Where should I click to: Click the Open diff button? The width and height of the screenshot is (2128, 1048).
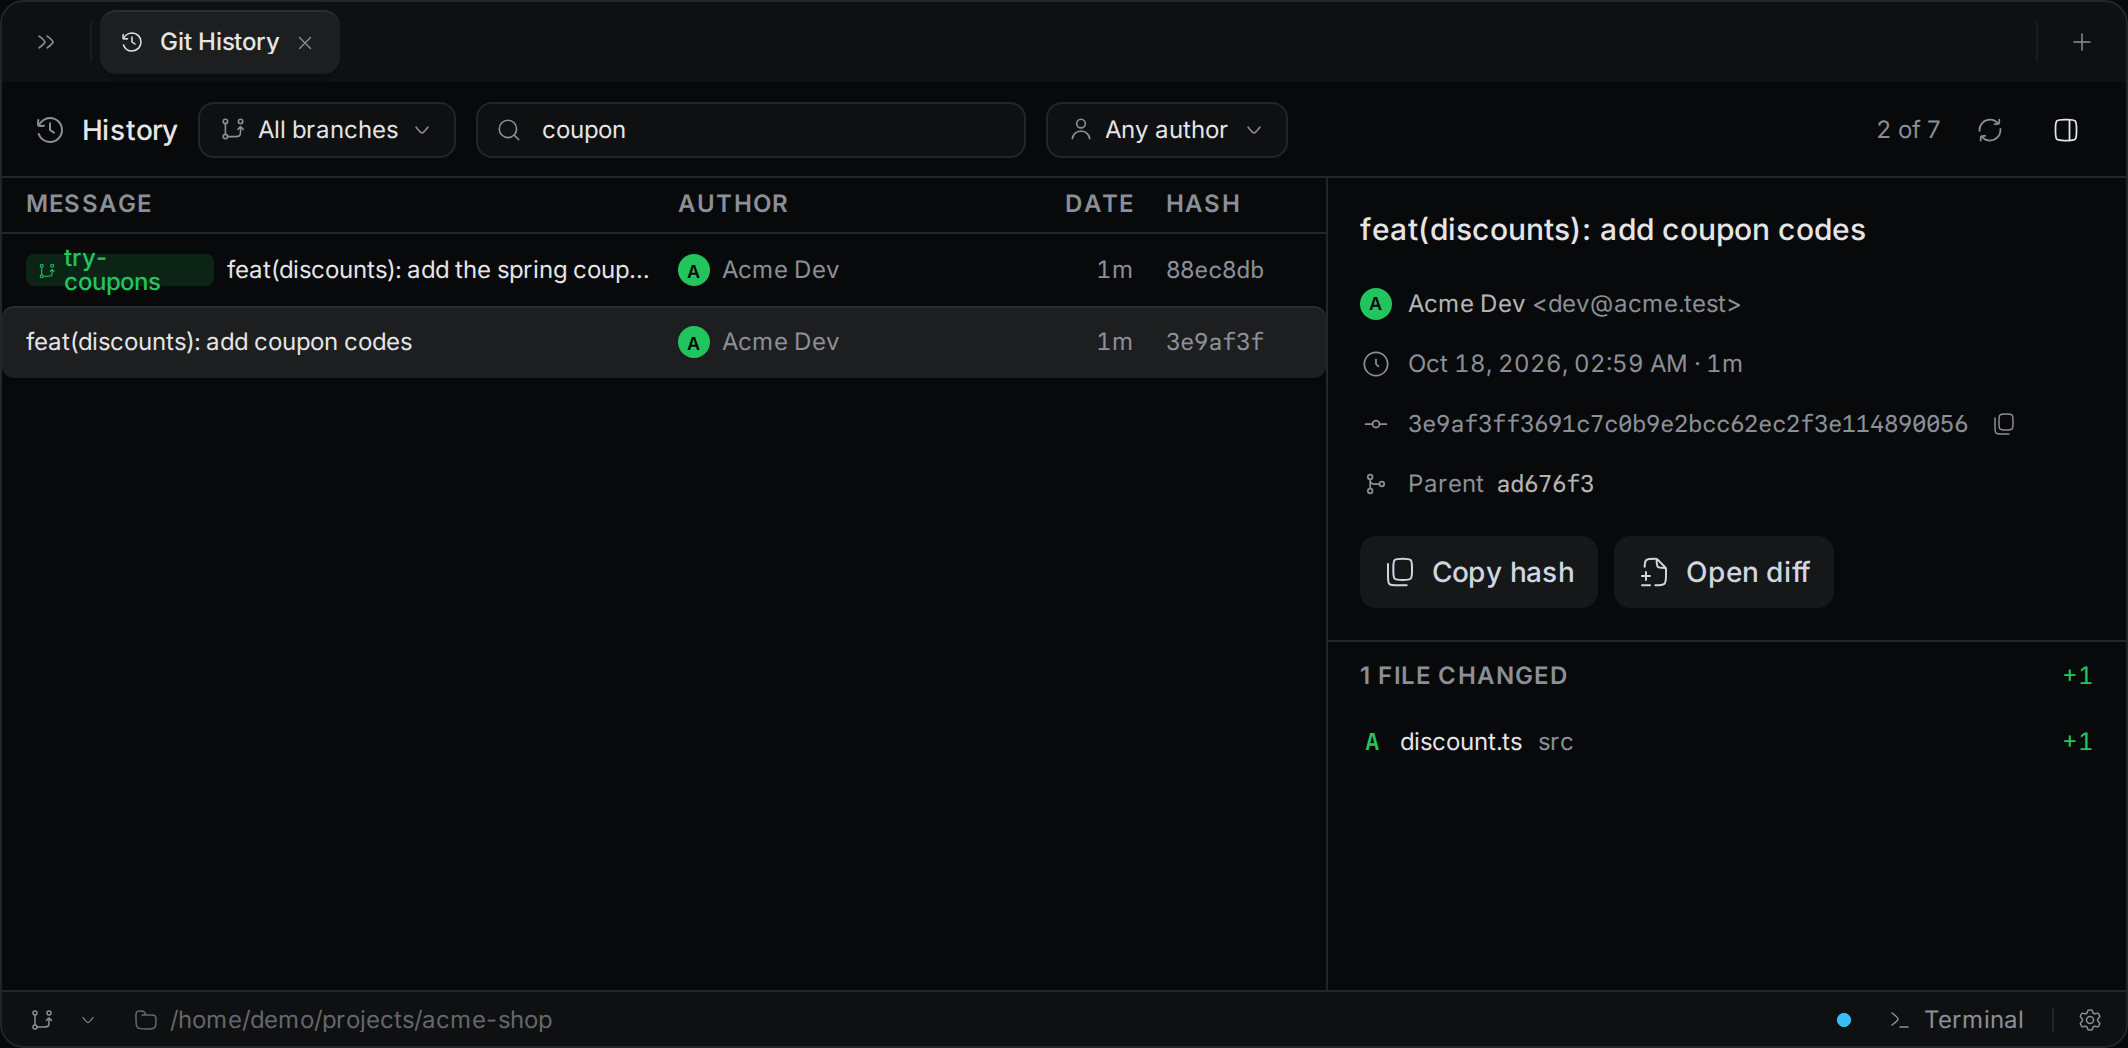(x=1724, y=572)
